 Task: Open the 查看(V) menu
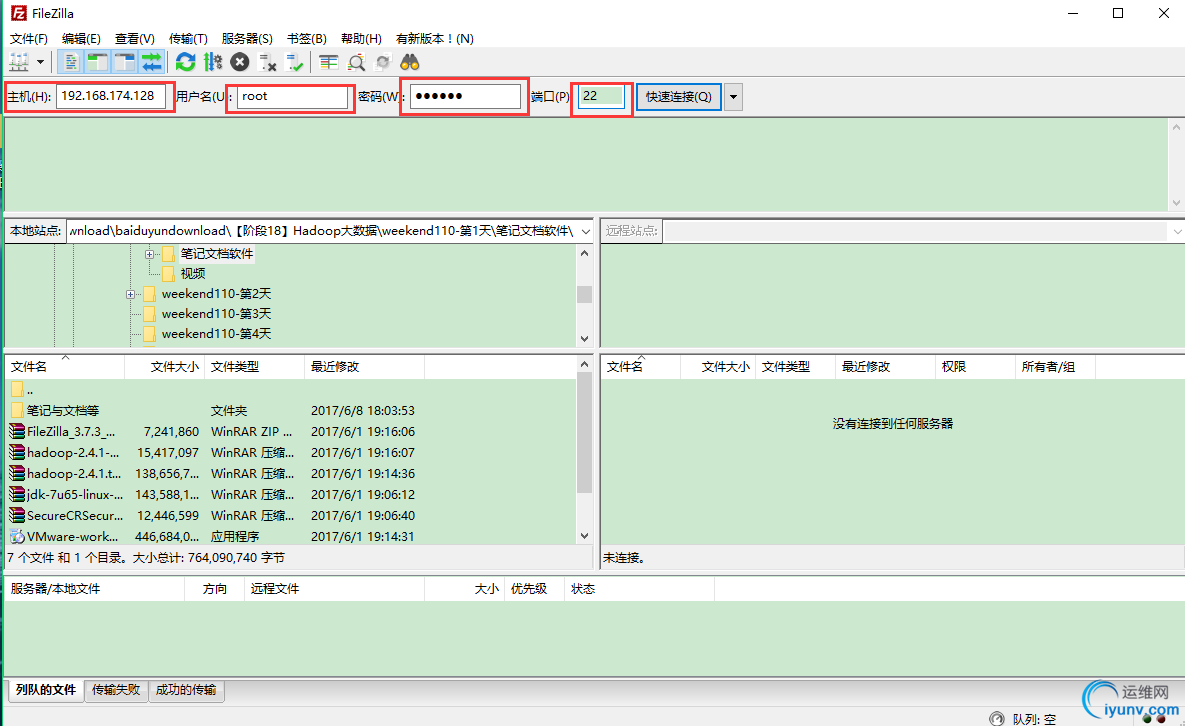(x=135, y=39)
